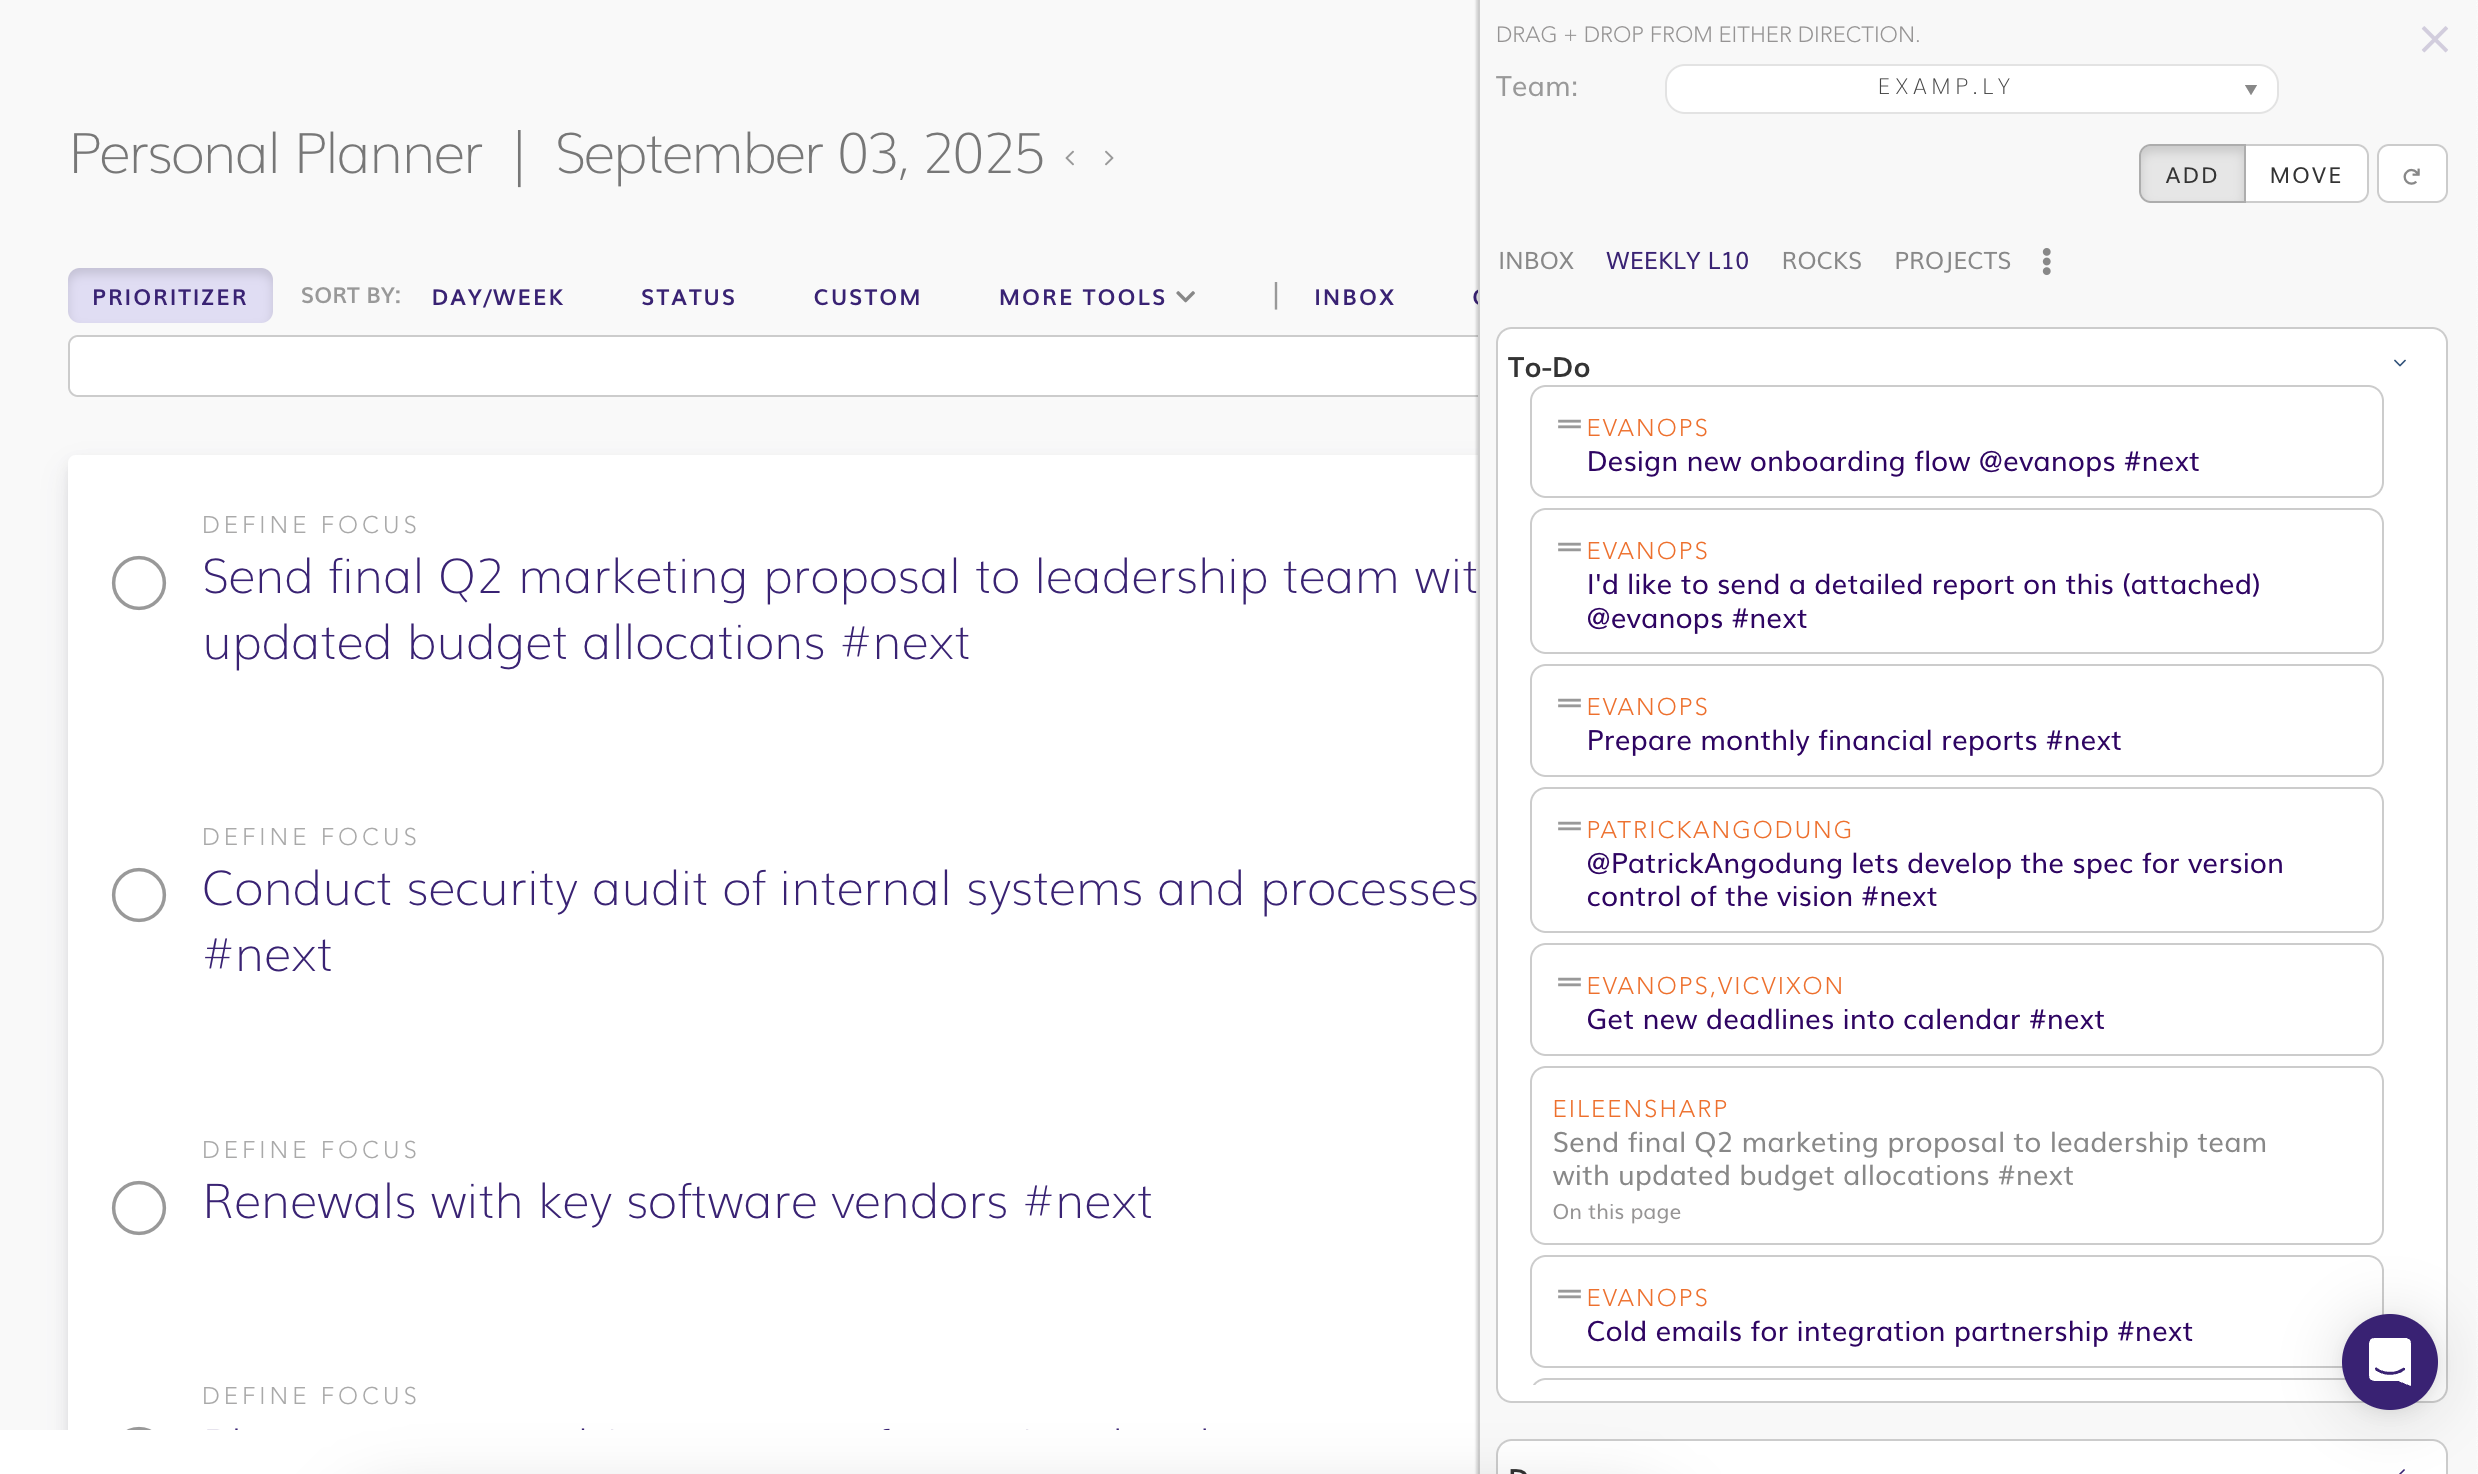Open the Team selection dropdown
The width and height of the screenshot is (2478, 1474).
1970,88
